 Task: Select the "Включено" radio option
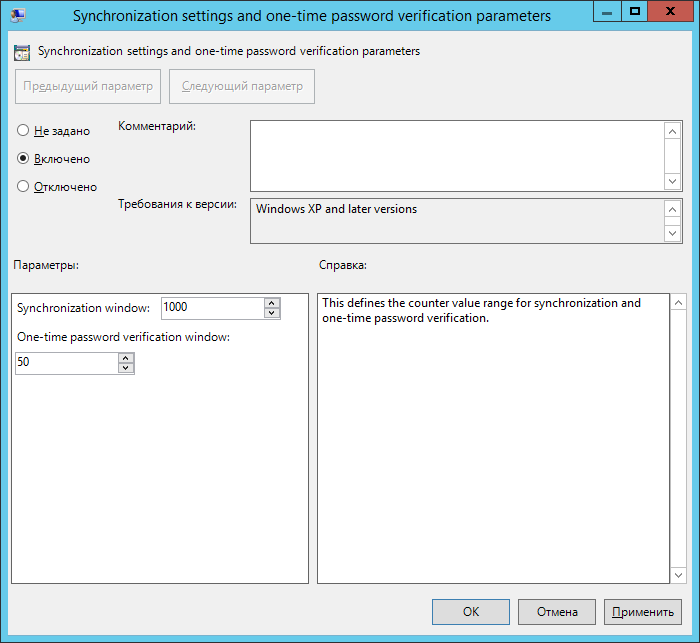pyautogui.click(x=23, y=159)
